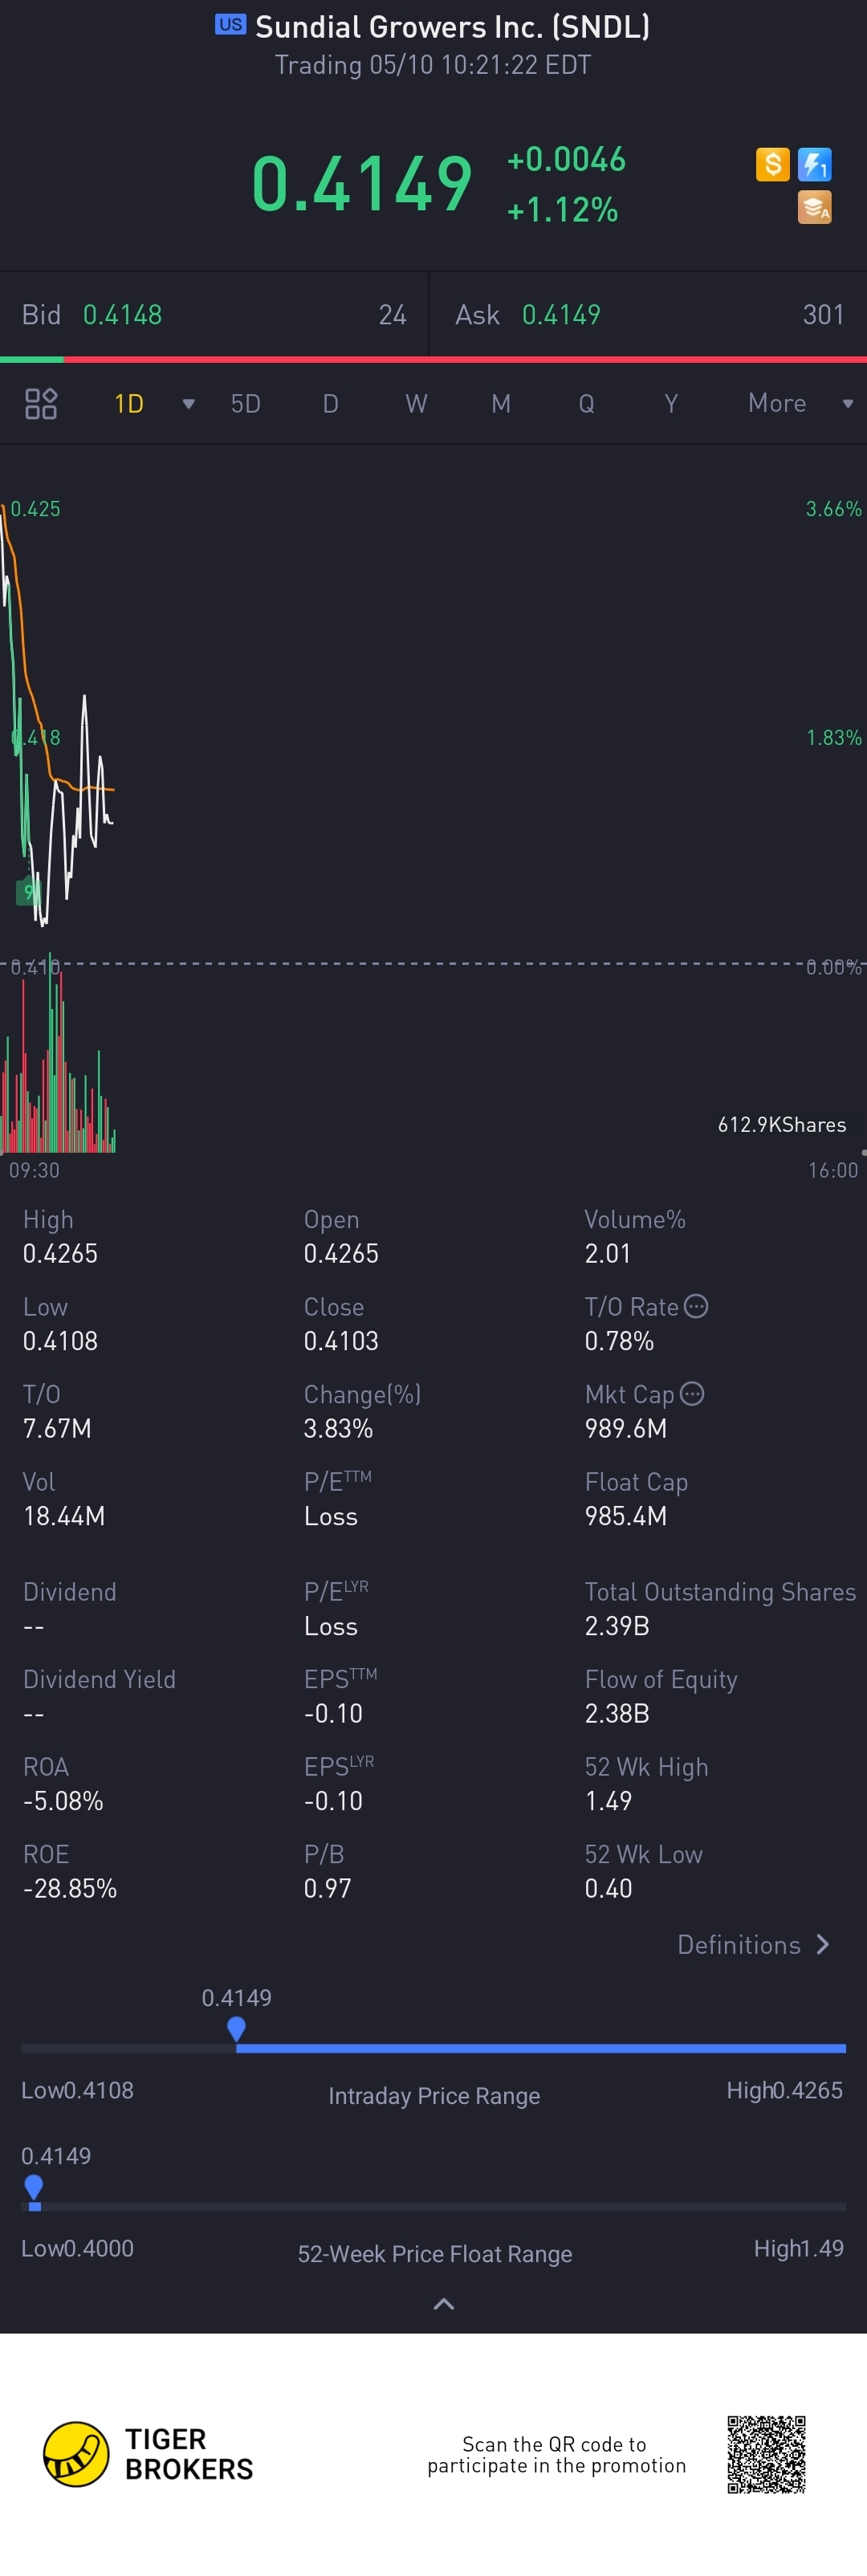Screen dimensions: 867x2576
Task: Tap Scan the QR code promotion text
Action: (557, 2454)
